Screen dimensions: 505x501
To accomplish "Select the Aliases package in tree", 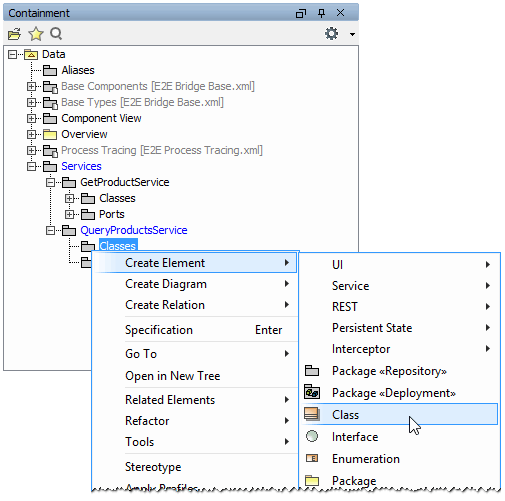I will point(78,70).
